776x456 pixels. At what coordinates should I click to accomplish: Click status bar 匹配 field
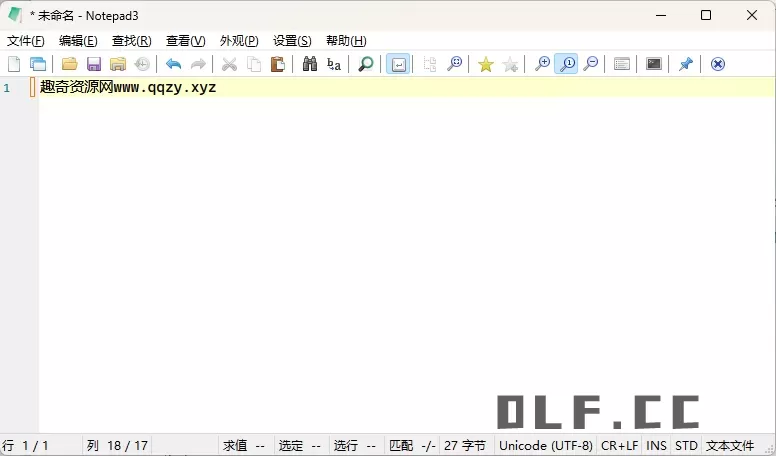412,446
